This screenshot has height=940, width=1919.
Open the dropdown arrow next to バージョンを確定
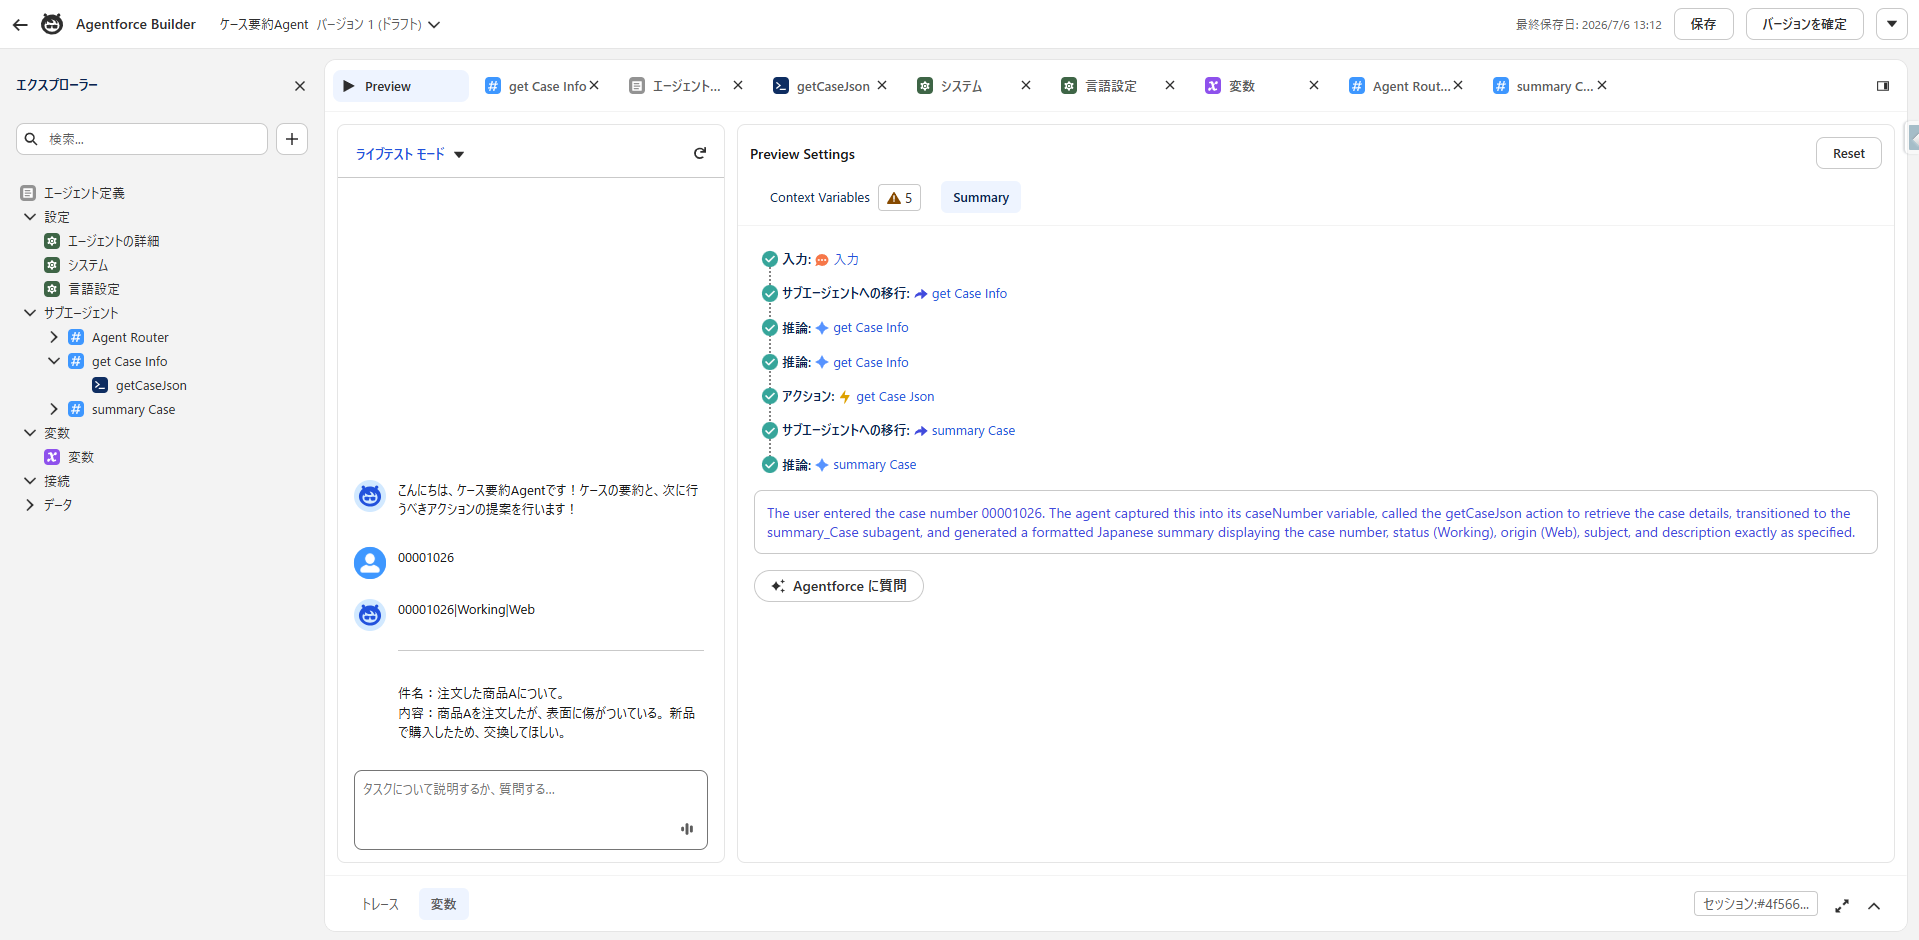click(x=1892, y=24)
